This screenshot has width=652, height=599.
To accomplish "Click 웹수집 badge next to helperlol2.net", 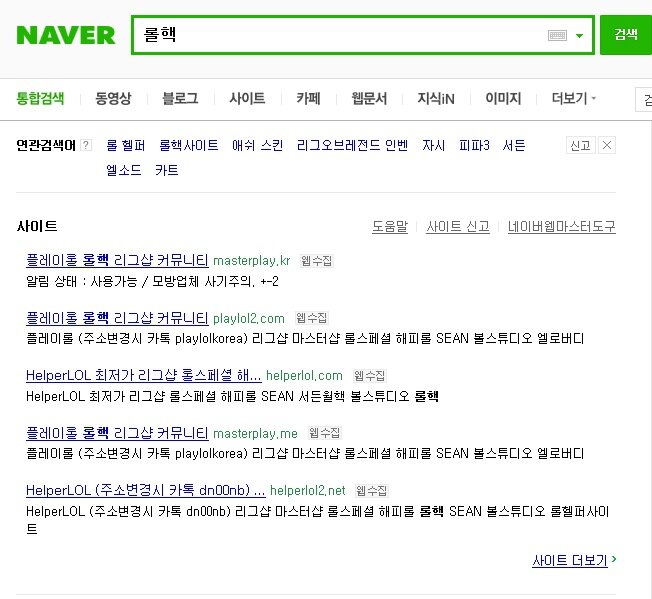I will coord(371,491).
